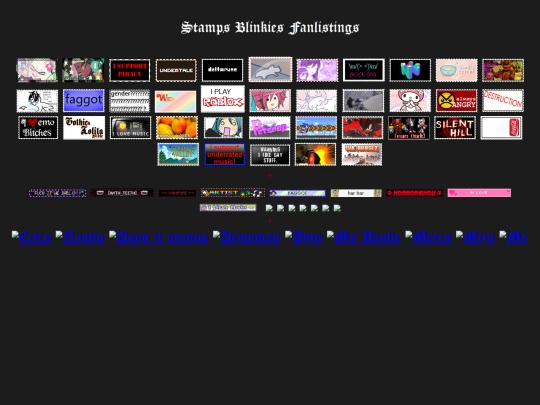The width and height of the screenshot is (540, 405).
Task: Open the Stardew Valley stamp
Action: tap(178, 154)
